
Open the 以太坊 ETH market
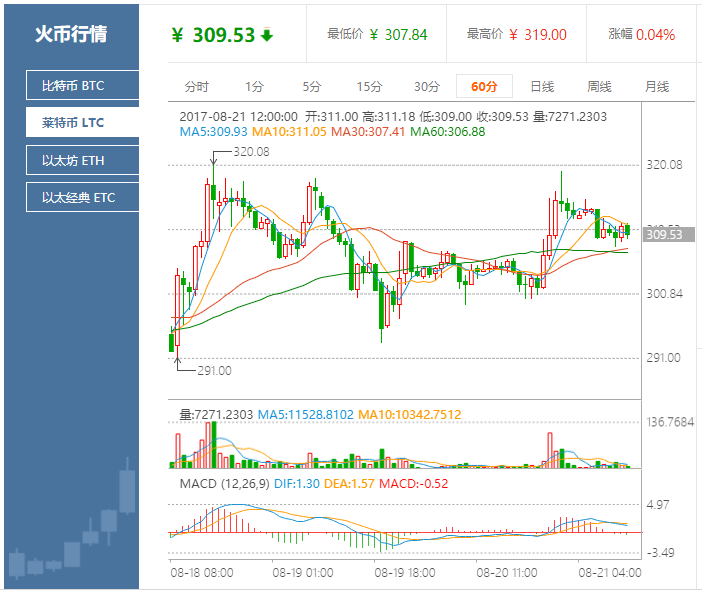click(83, 160)
